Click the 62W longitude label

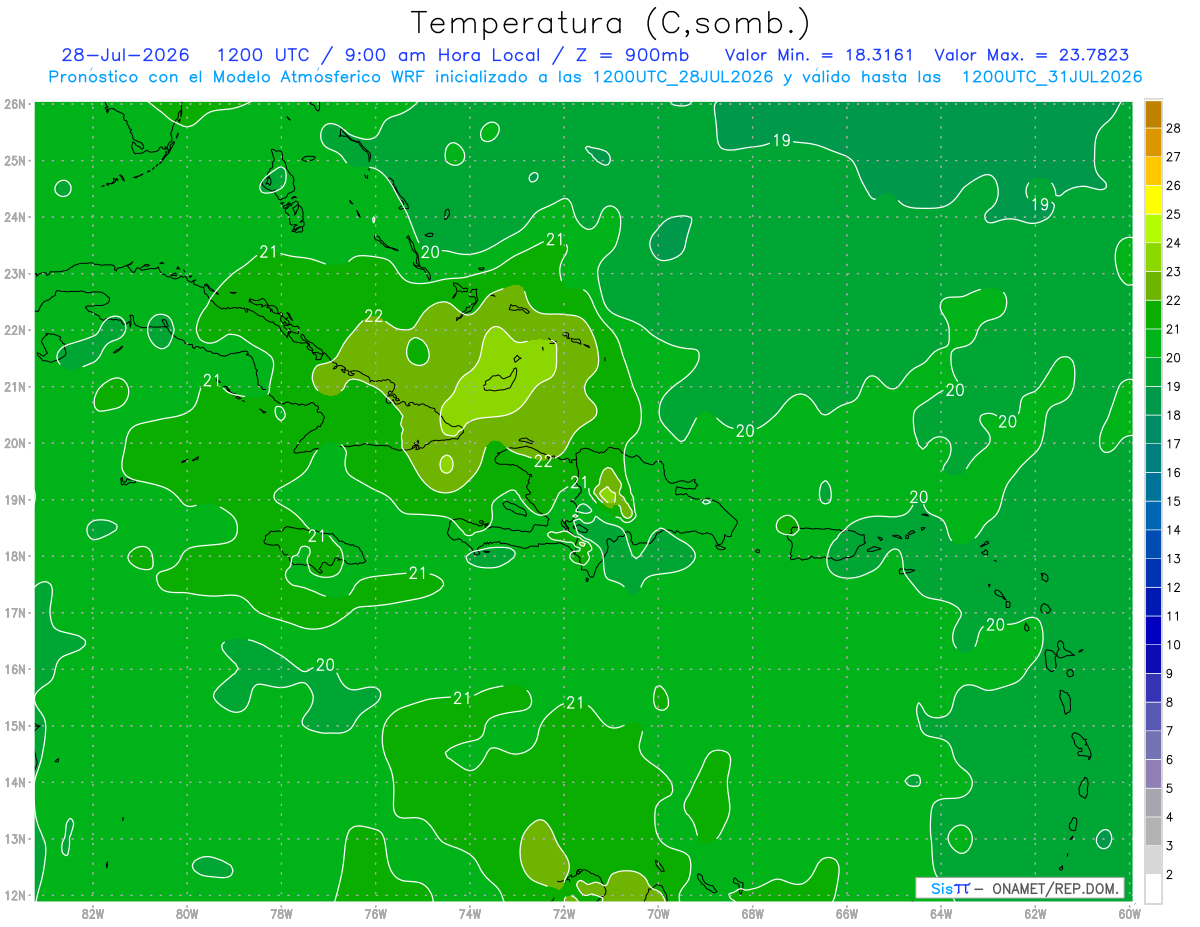(x=1035, y=913)
